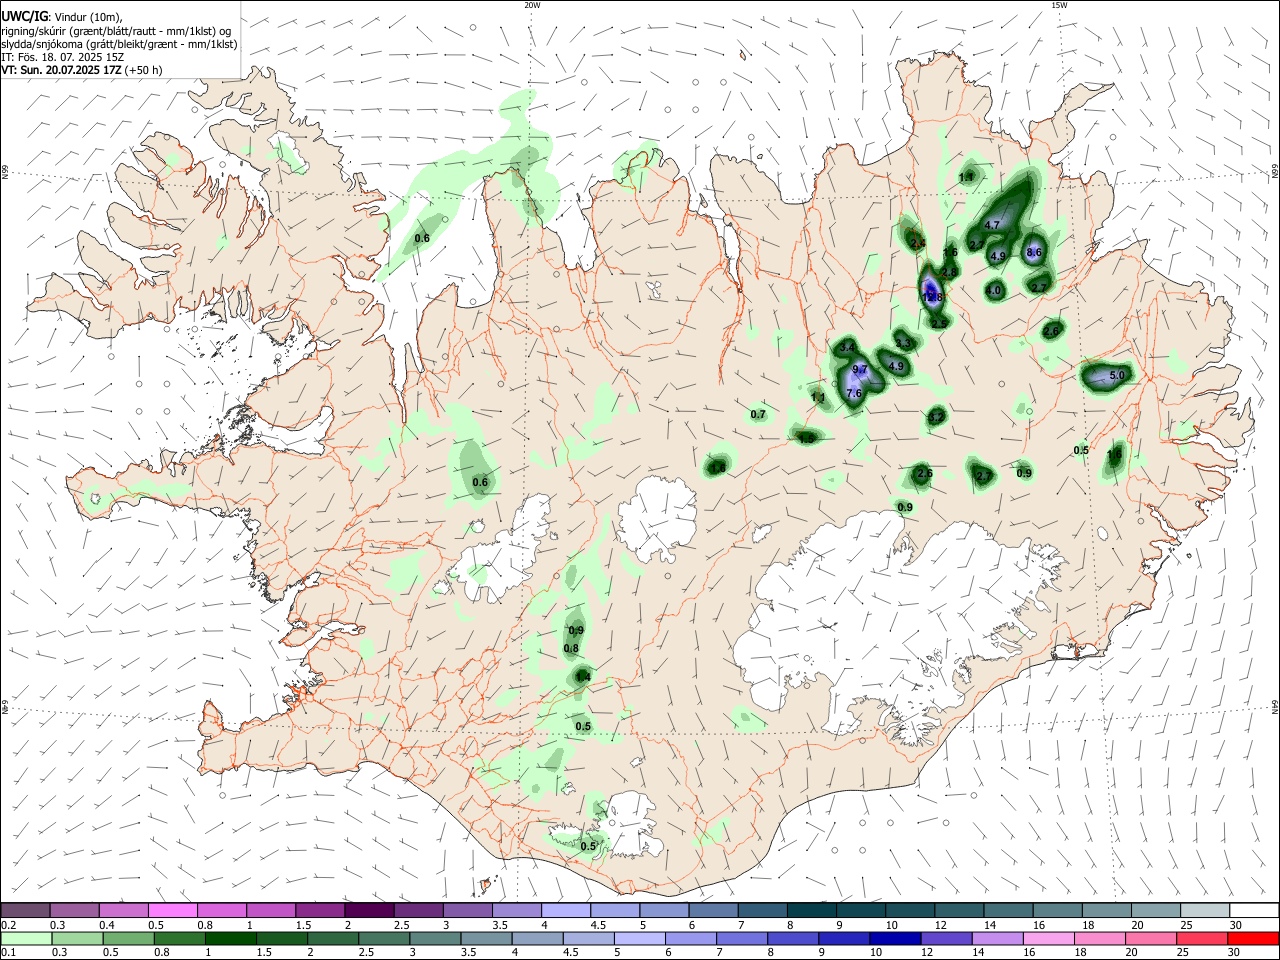
Task: Select the hot pink swatch between 20 and 25 in lower legend
Action: click(1152, 938)
